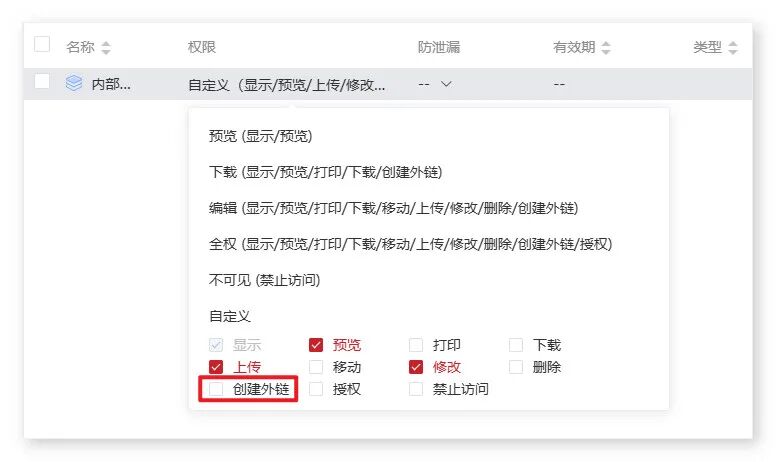Choose the 预览 (显示/预览) preset
776x462 pixels.
pyautogui.click(x=261, y=136)
